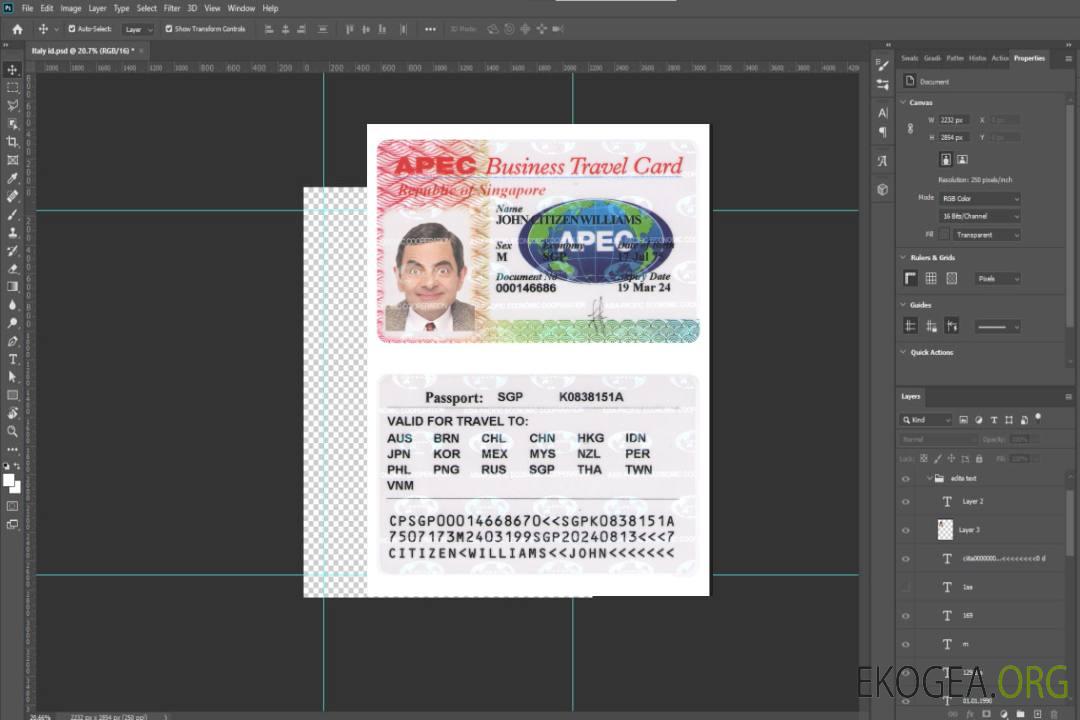Click the canvas width input field

click(x=953, y=120)
